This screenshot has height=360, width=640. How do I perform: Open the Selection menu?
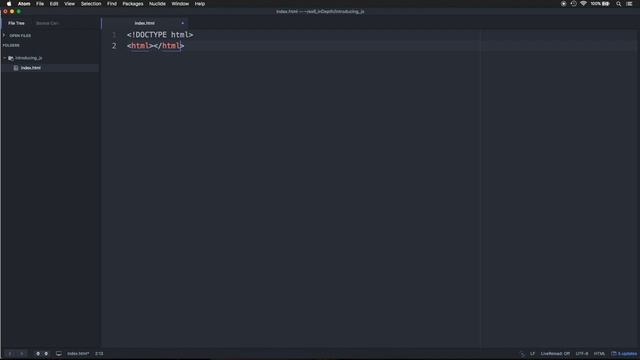coord(91,4)
